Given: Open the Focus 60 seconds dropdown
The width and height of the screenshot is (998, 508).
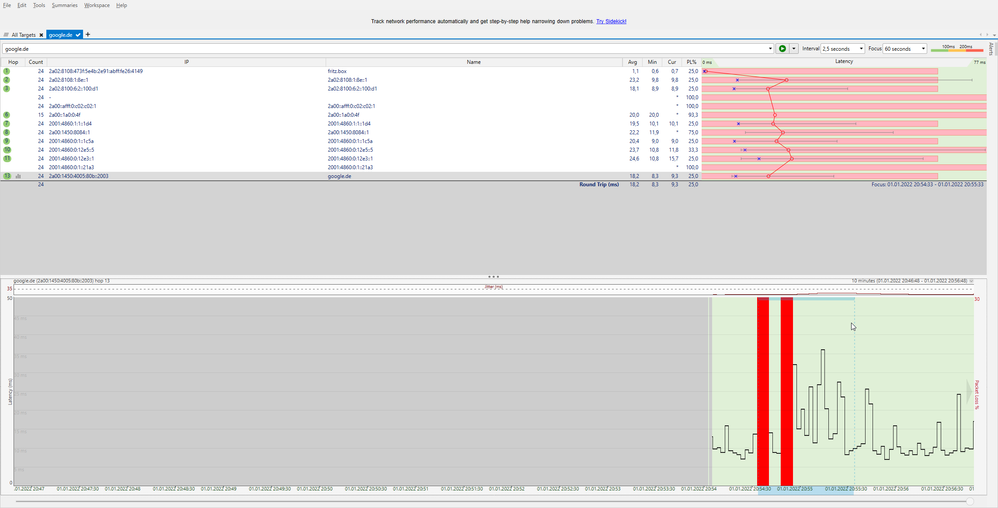Looking at the screenshot, I should 905,48.
